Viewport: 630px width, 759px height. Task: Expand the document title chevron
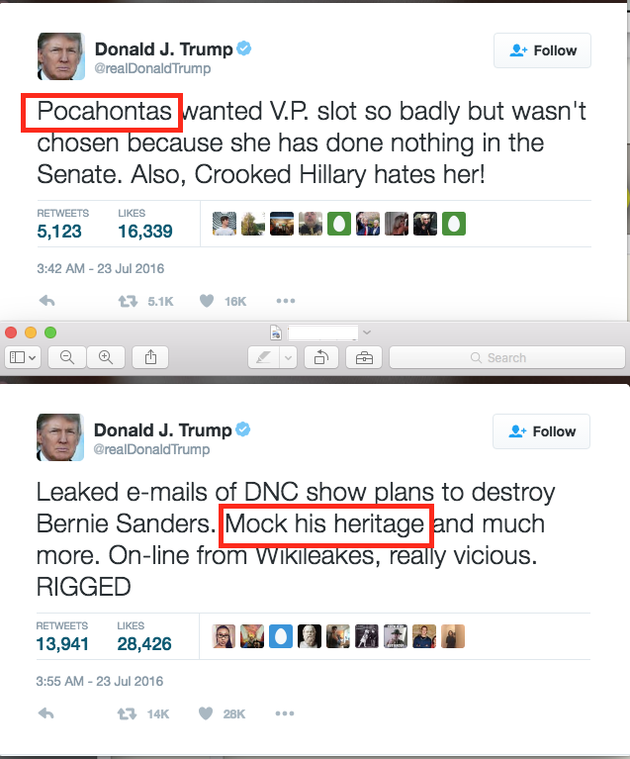(x=367, y=333)
